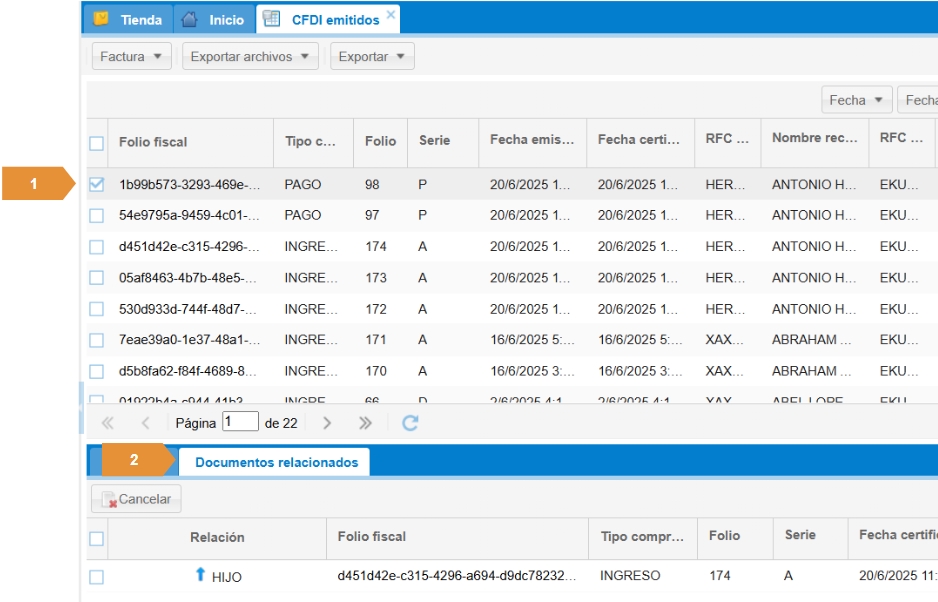Click folio fiscal 05af8463-4b7b-48e5 cell
Screen dimensions: 938x602
coord(190,278)
